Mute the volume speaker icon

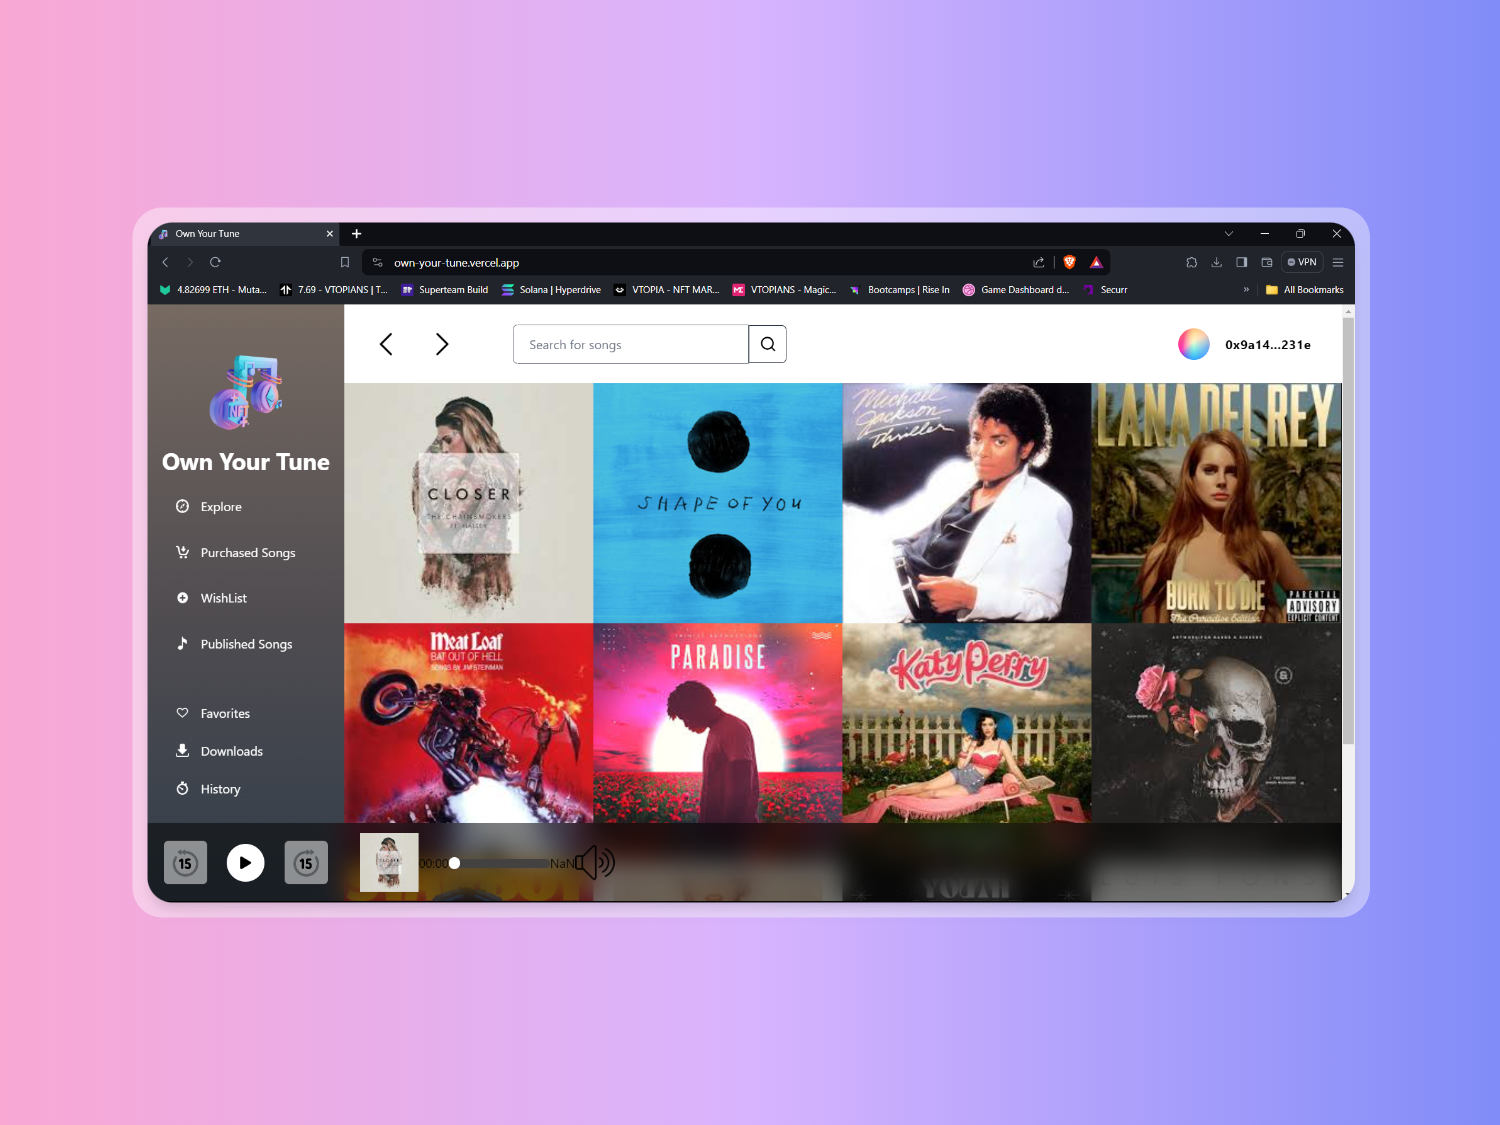[x=595, y=862]
